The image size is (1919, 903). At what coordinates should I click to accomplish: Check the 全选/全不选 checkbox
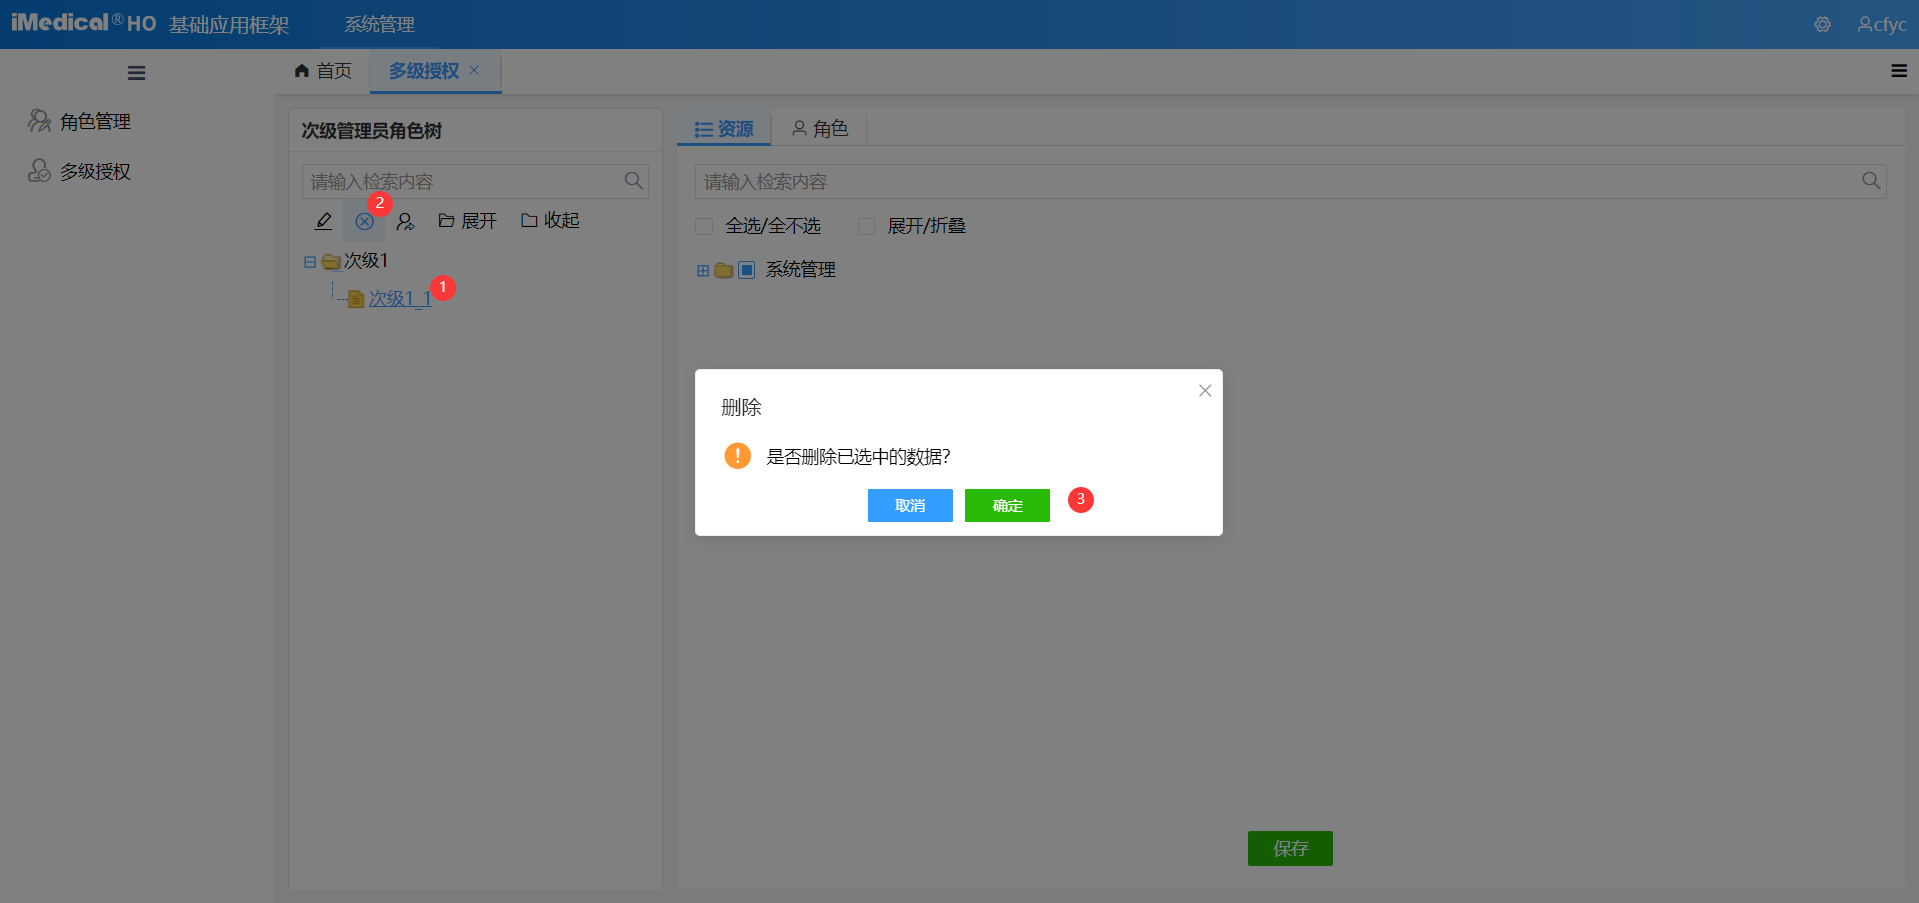pyautogui.click(x=703, y=226)
